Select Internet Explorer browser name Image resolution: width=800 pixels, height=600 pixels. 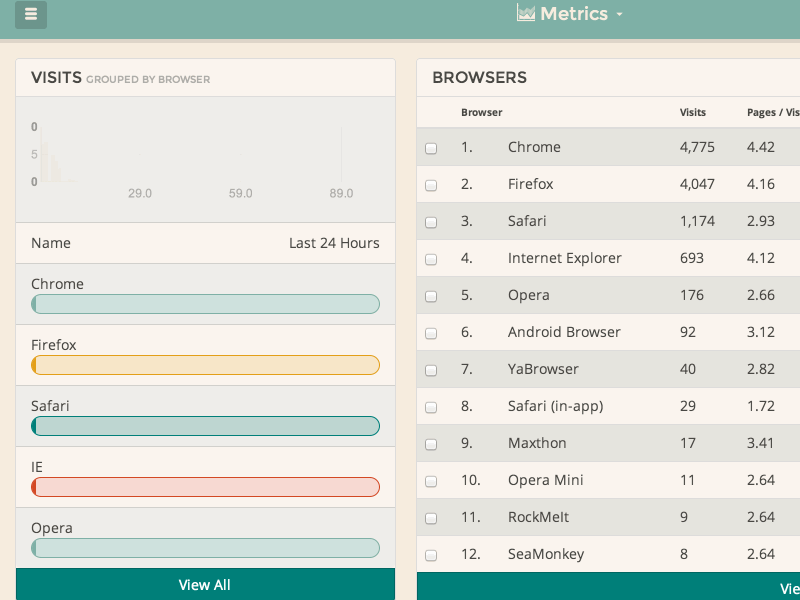(x=564, y=258)
